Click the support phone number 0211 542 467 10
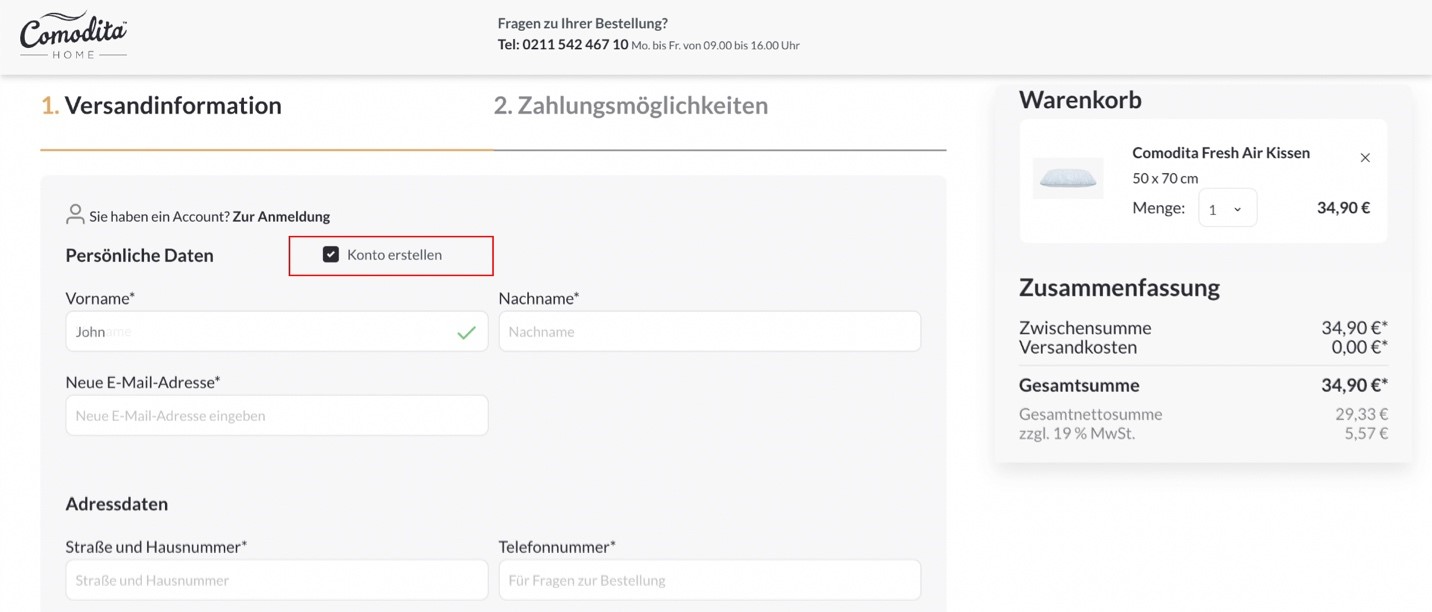The image size is (1432, 612). click(x=575, y=45)
